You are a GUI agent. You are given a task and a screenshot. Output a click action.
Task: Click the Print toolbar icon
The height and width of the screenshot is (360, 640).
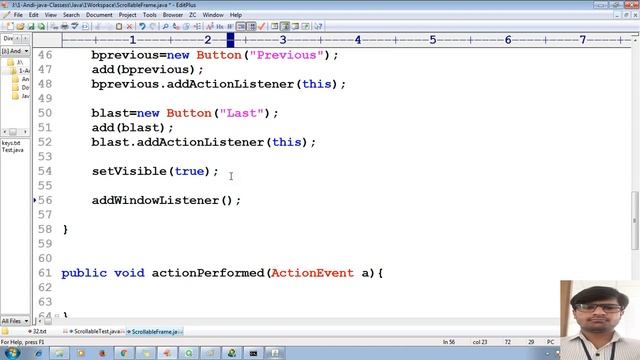64,27
